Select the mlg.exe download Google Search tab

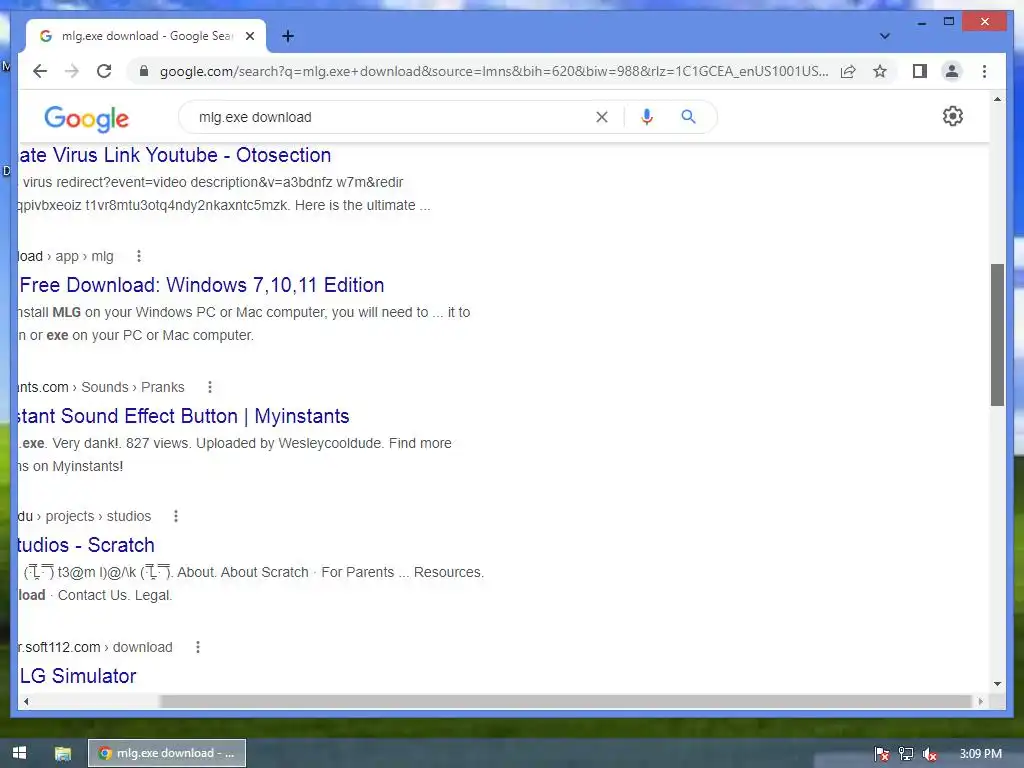pos(146,36)
